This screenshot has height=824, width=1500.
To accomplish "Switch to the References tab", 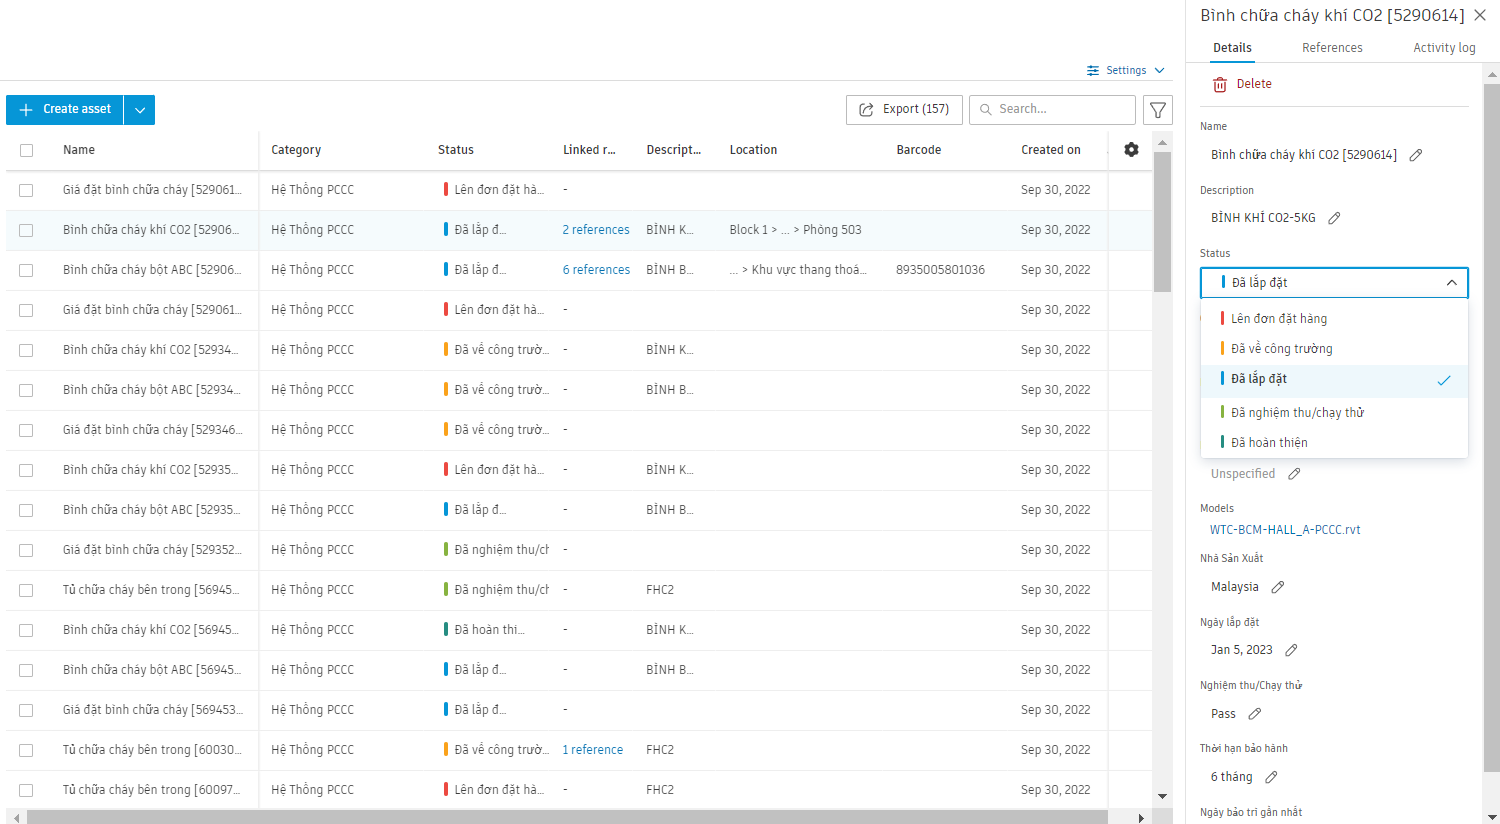I will tap(1332, 48).
